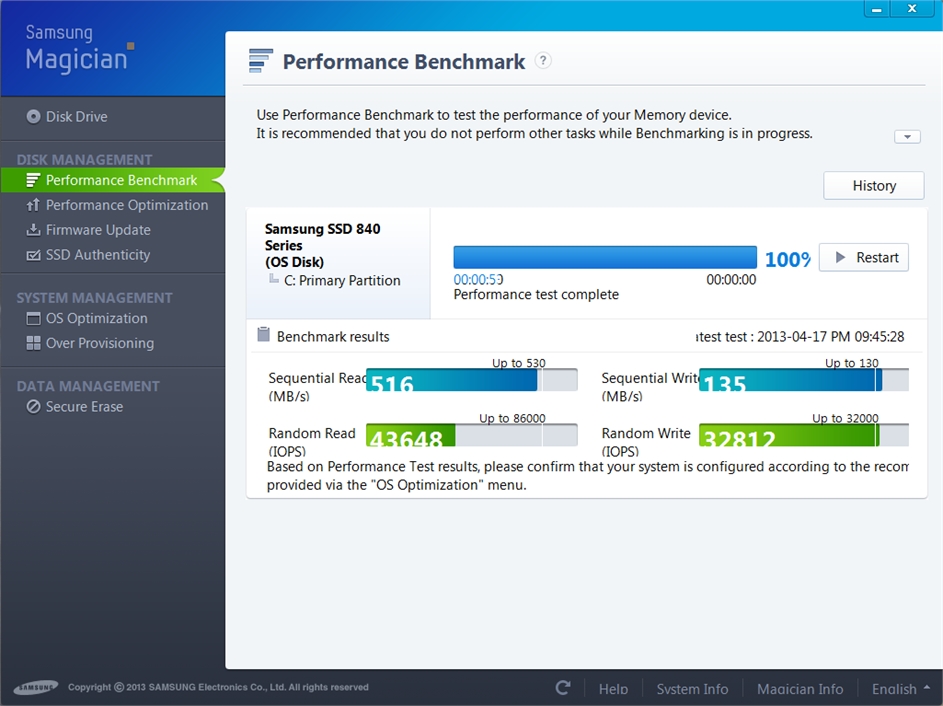Click the Firmware Update download icon
943x706 pixels.
tap(33, 230)
